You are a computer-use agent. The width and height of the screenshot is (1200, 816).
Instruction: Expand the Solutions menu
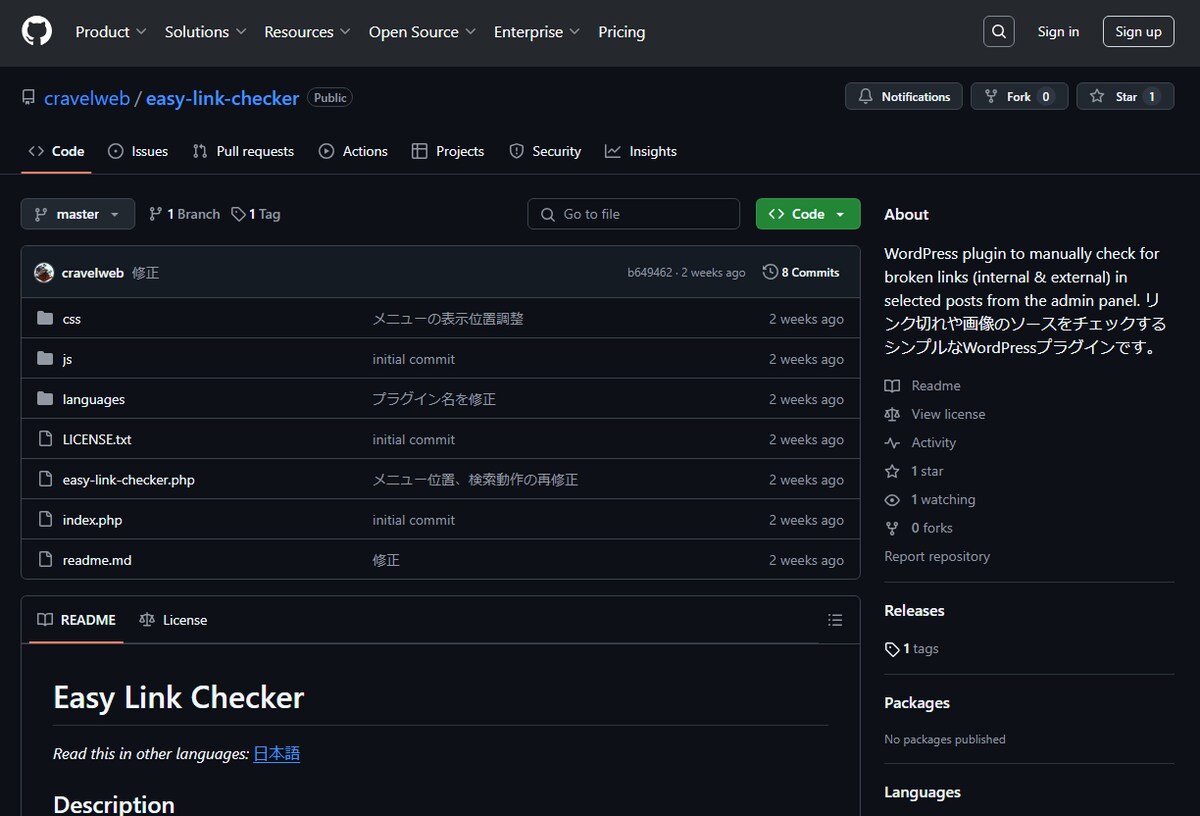[205, 32]
